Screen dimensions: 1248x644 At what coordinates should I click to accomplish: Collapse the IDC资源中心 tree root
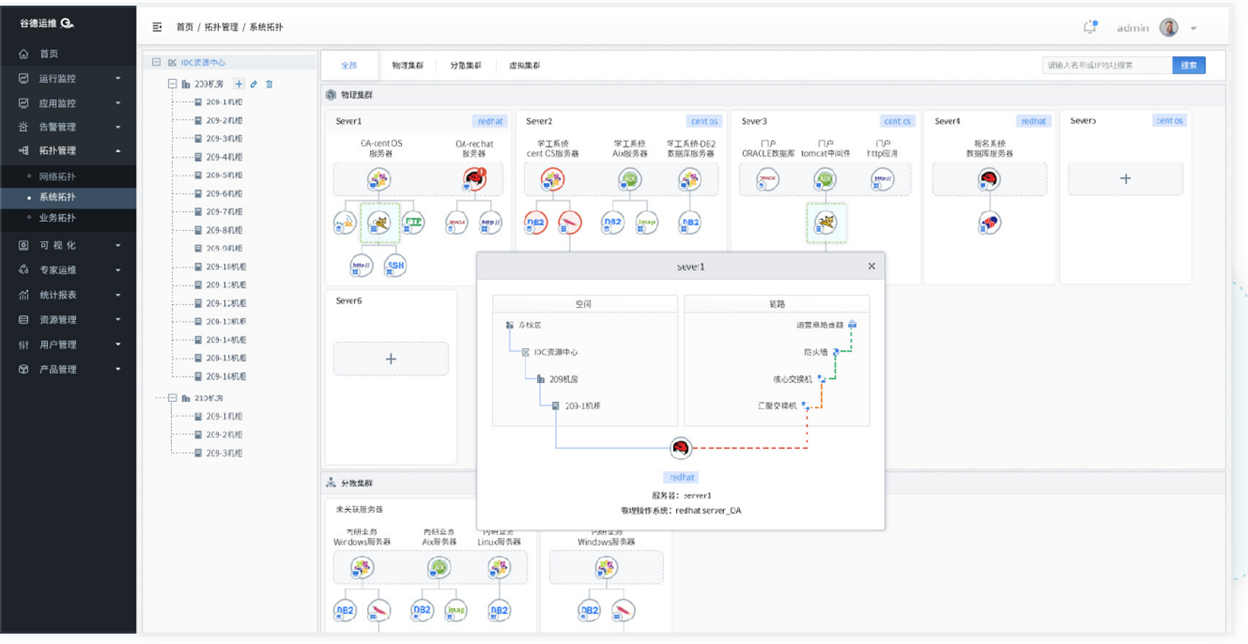(x=156, y=62)
